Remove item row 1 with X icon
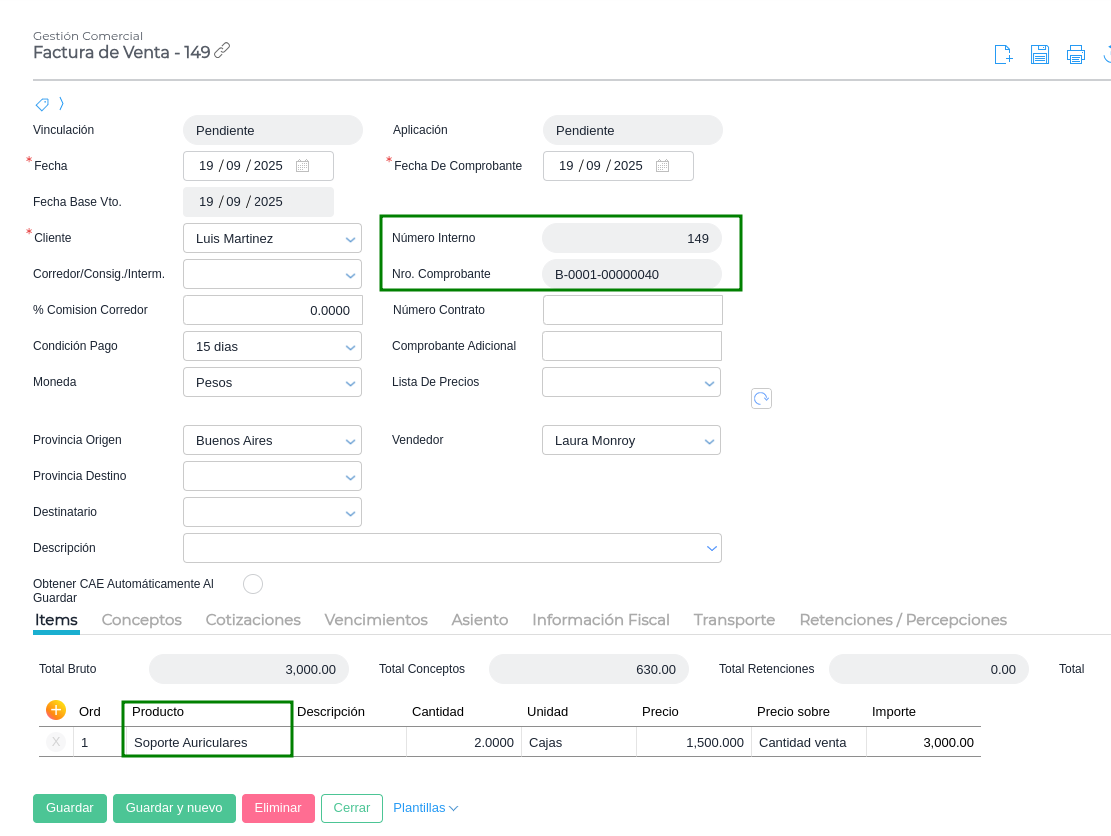 click(56, 742)
